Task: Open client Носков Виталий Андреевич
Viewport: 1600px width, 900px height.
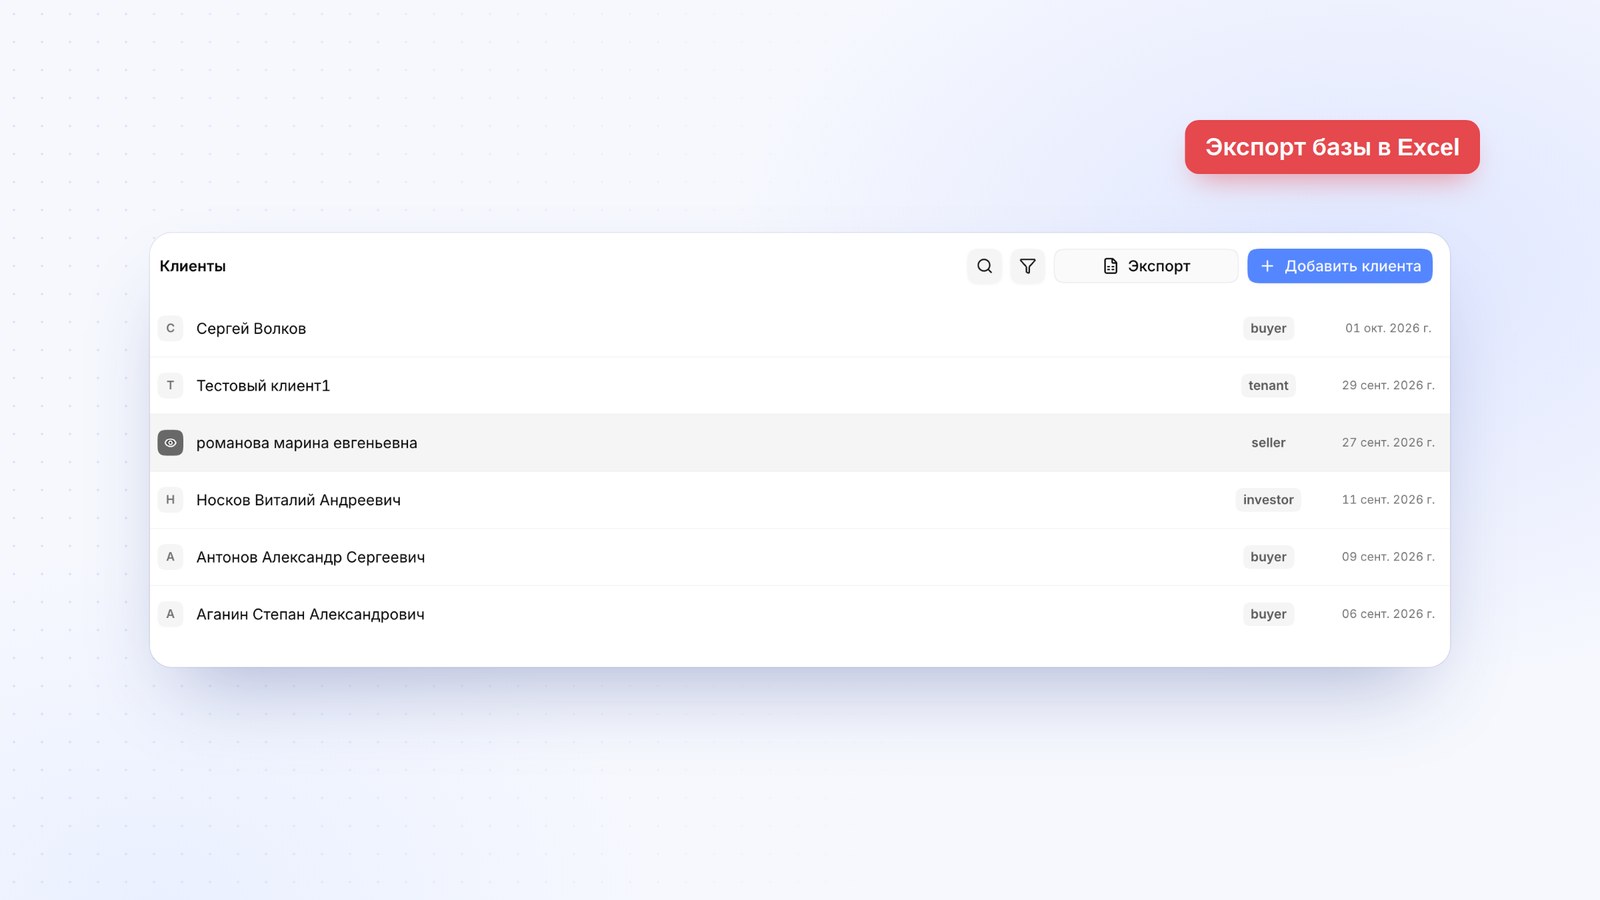Action: click(x=298, y=500)
